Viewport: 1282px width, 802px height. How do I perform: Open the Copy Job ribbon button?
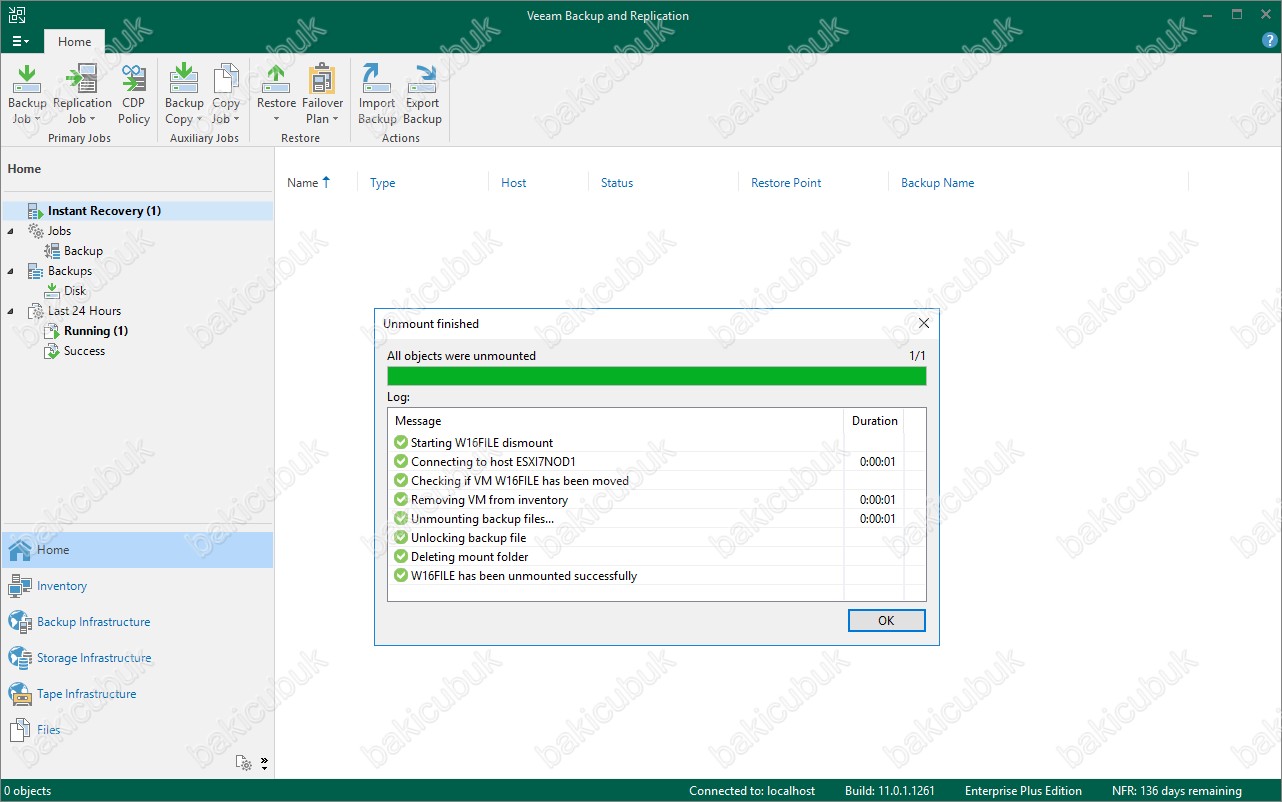[x=226, y=95]
